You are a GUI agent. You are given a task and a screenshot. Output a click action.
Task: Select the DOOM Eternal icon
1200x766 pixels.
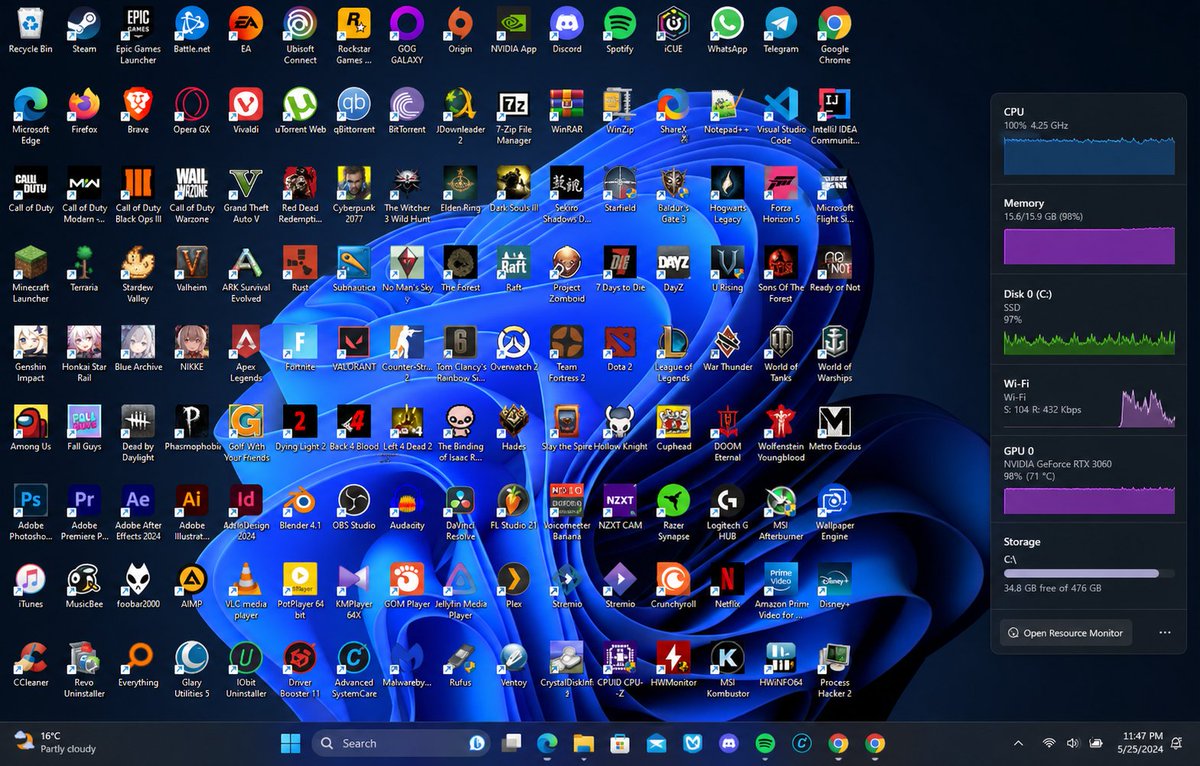point(727,433)
